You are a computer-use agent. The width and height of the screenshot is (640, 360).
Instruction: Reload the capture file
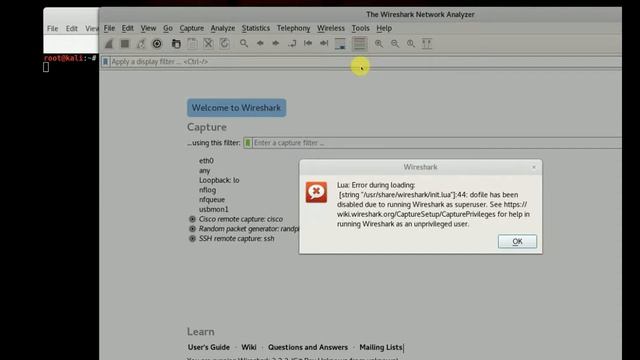(224, 44)
